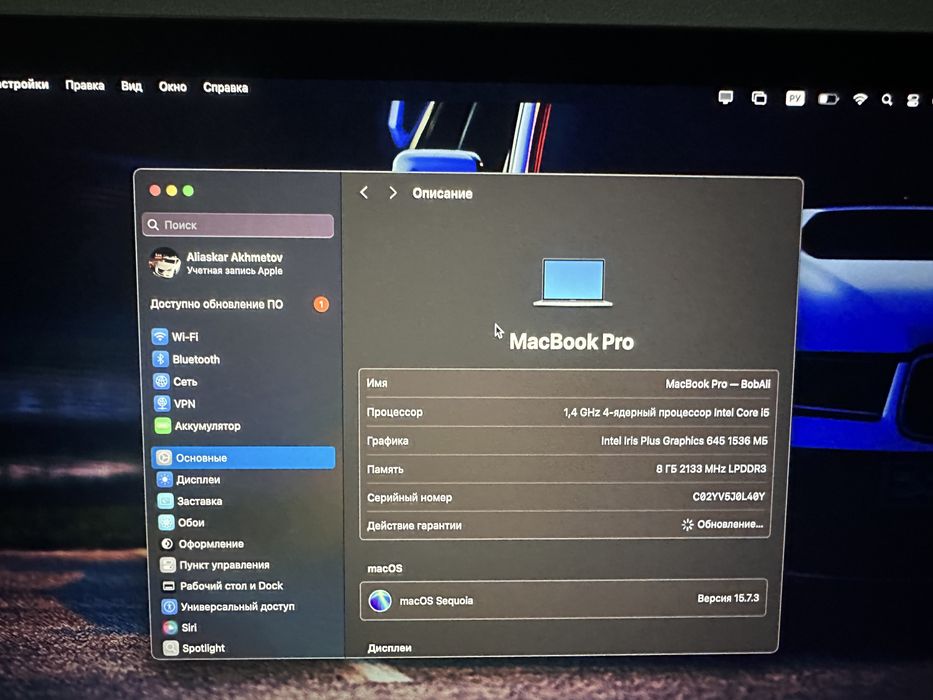Open Доступно обновление ПО notification

pyautogui.click(x=240, y=304)
